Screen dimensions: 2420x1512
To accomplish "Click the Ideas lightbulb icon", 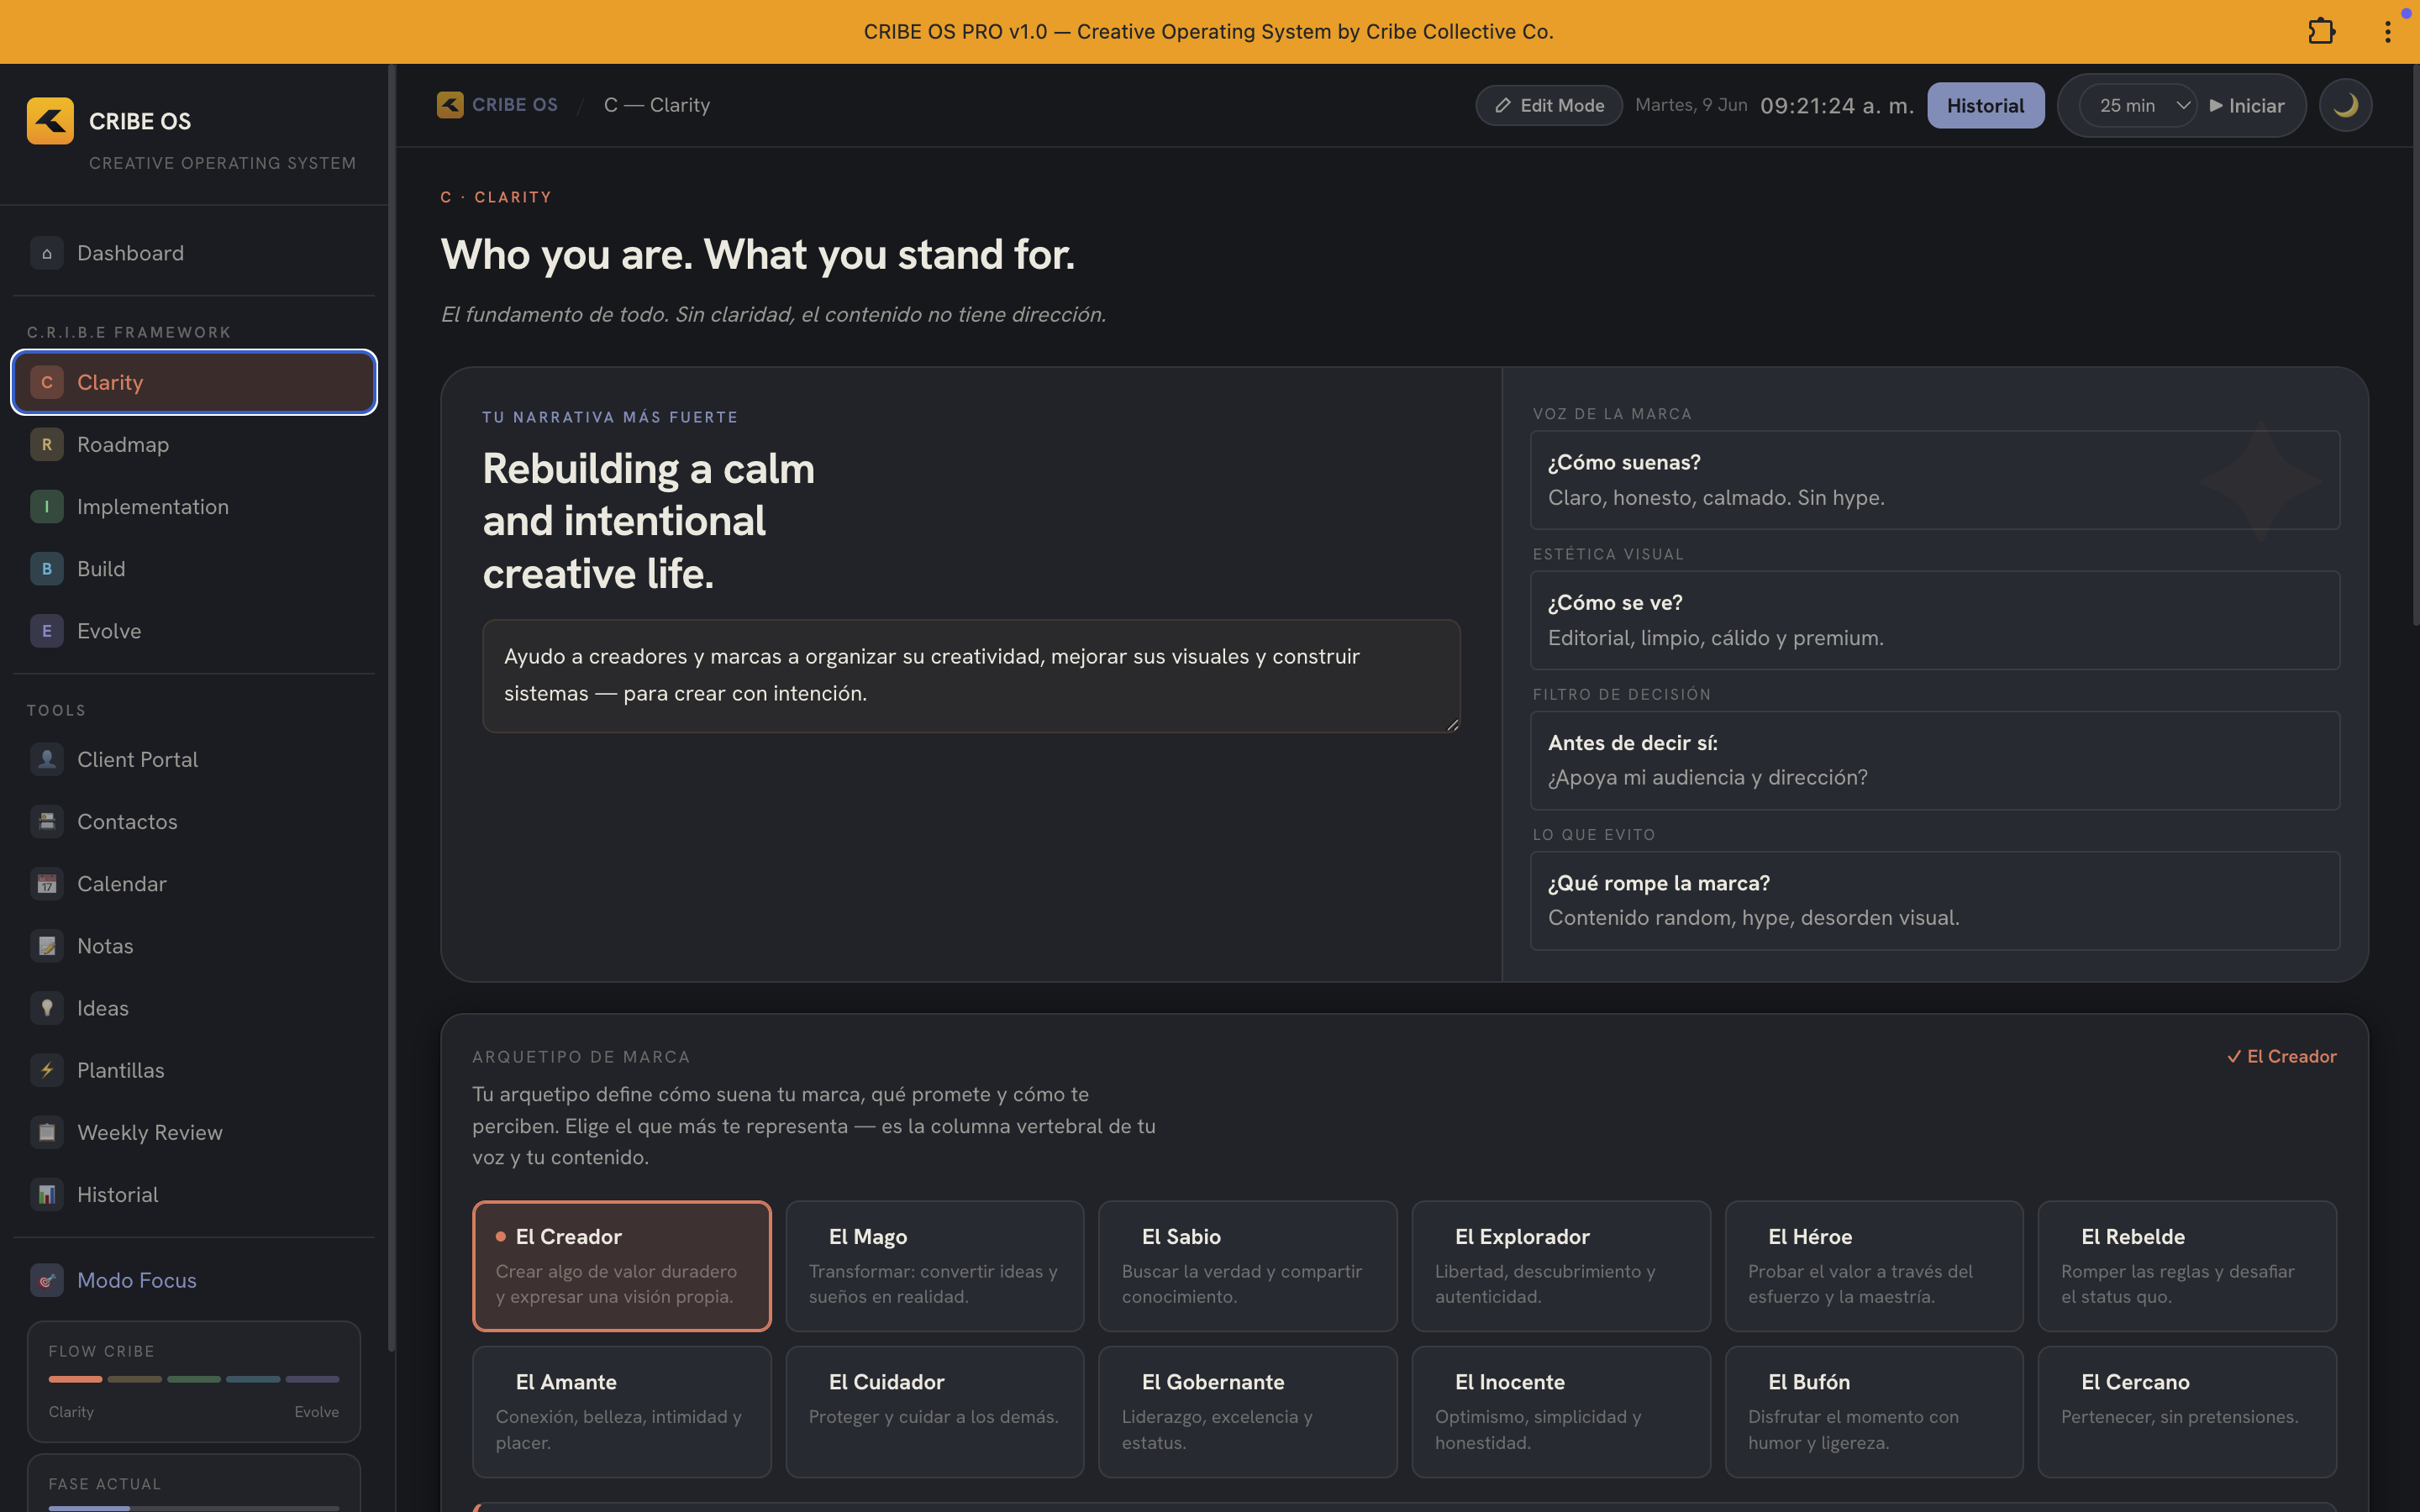I will [47, 1008].
